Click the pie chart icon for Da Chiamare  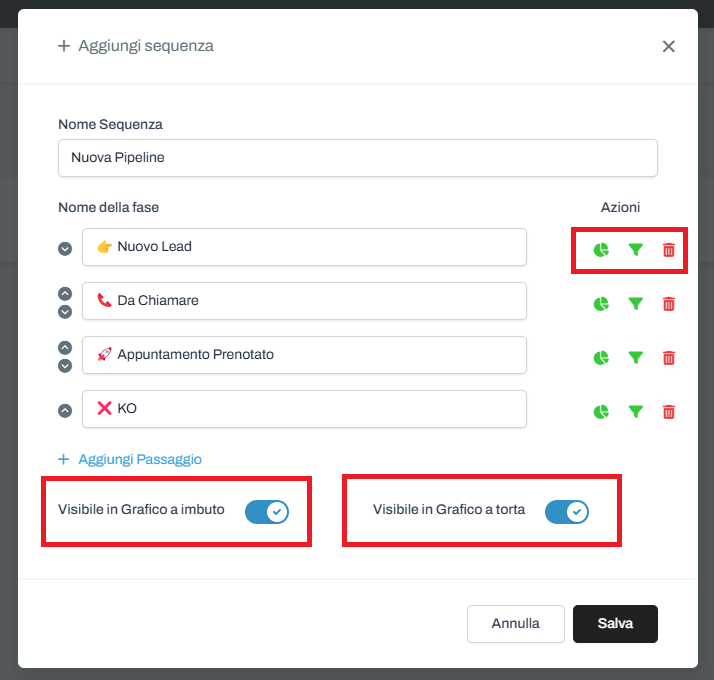(x=601, y=303)
